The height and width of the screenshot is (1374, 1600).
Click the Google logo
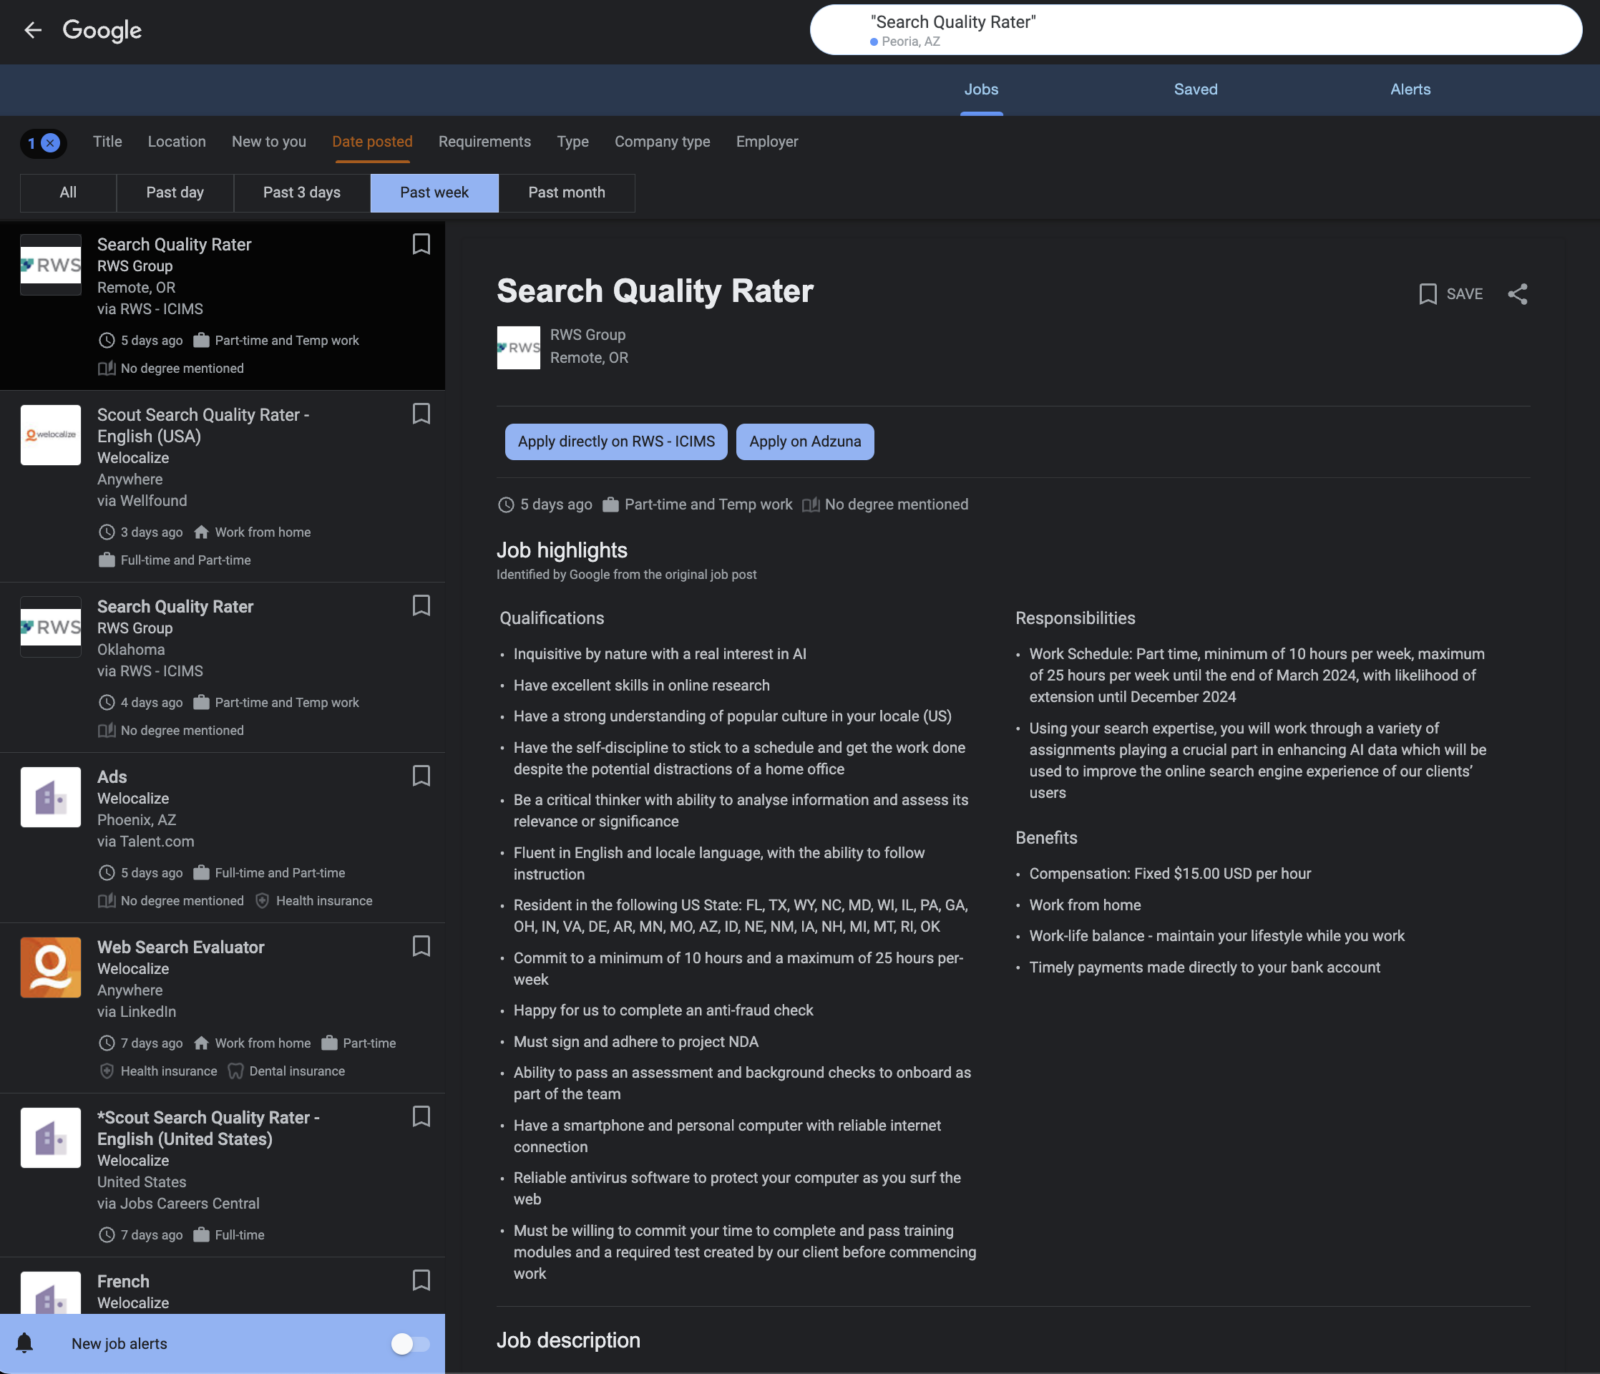click(102, 31)
